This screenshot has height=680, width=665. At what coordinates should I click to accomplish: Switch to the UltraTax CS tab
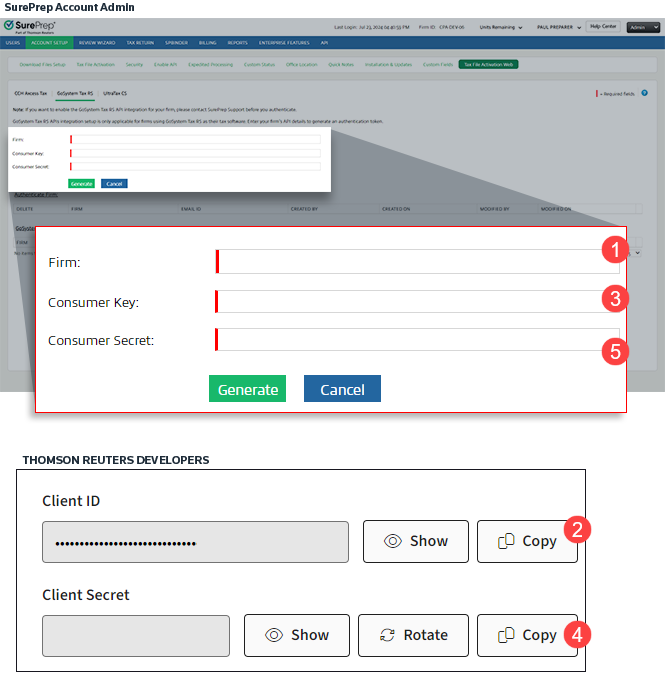point(115,93)
